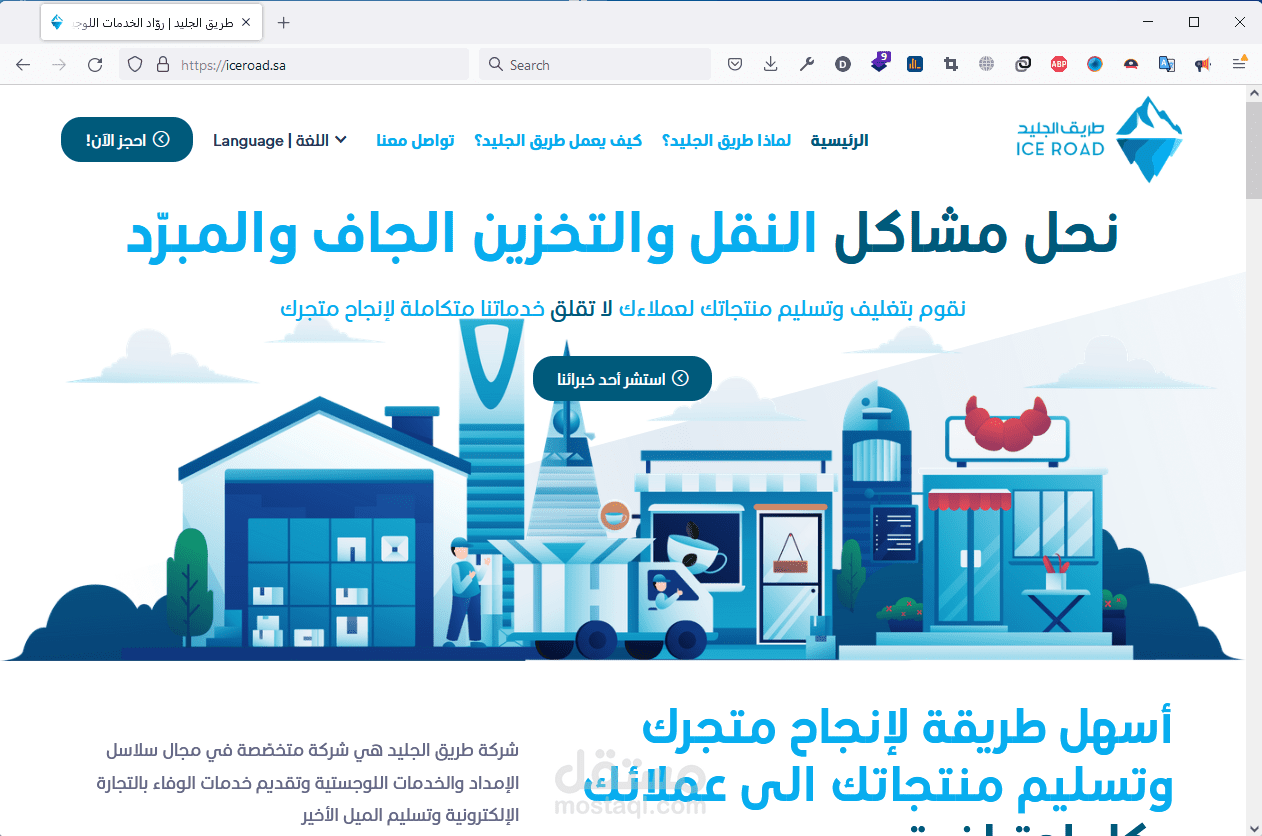Screen dimensions: 1262x836
Task: Click the استشر أحد خبرائنا button
Action: tap(622, 378)
